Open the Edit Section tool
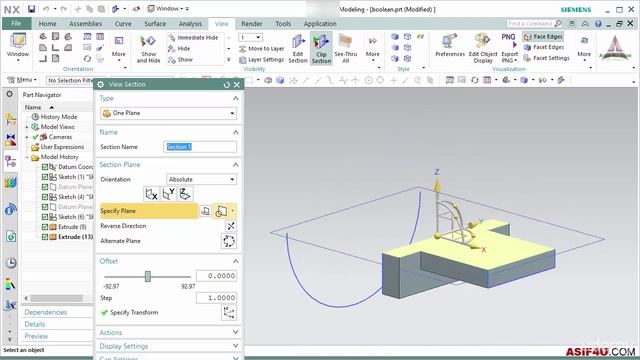 [x=298, y=48]
